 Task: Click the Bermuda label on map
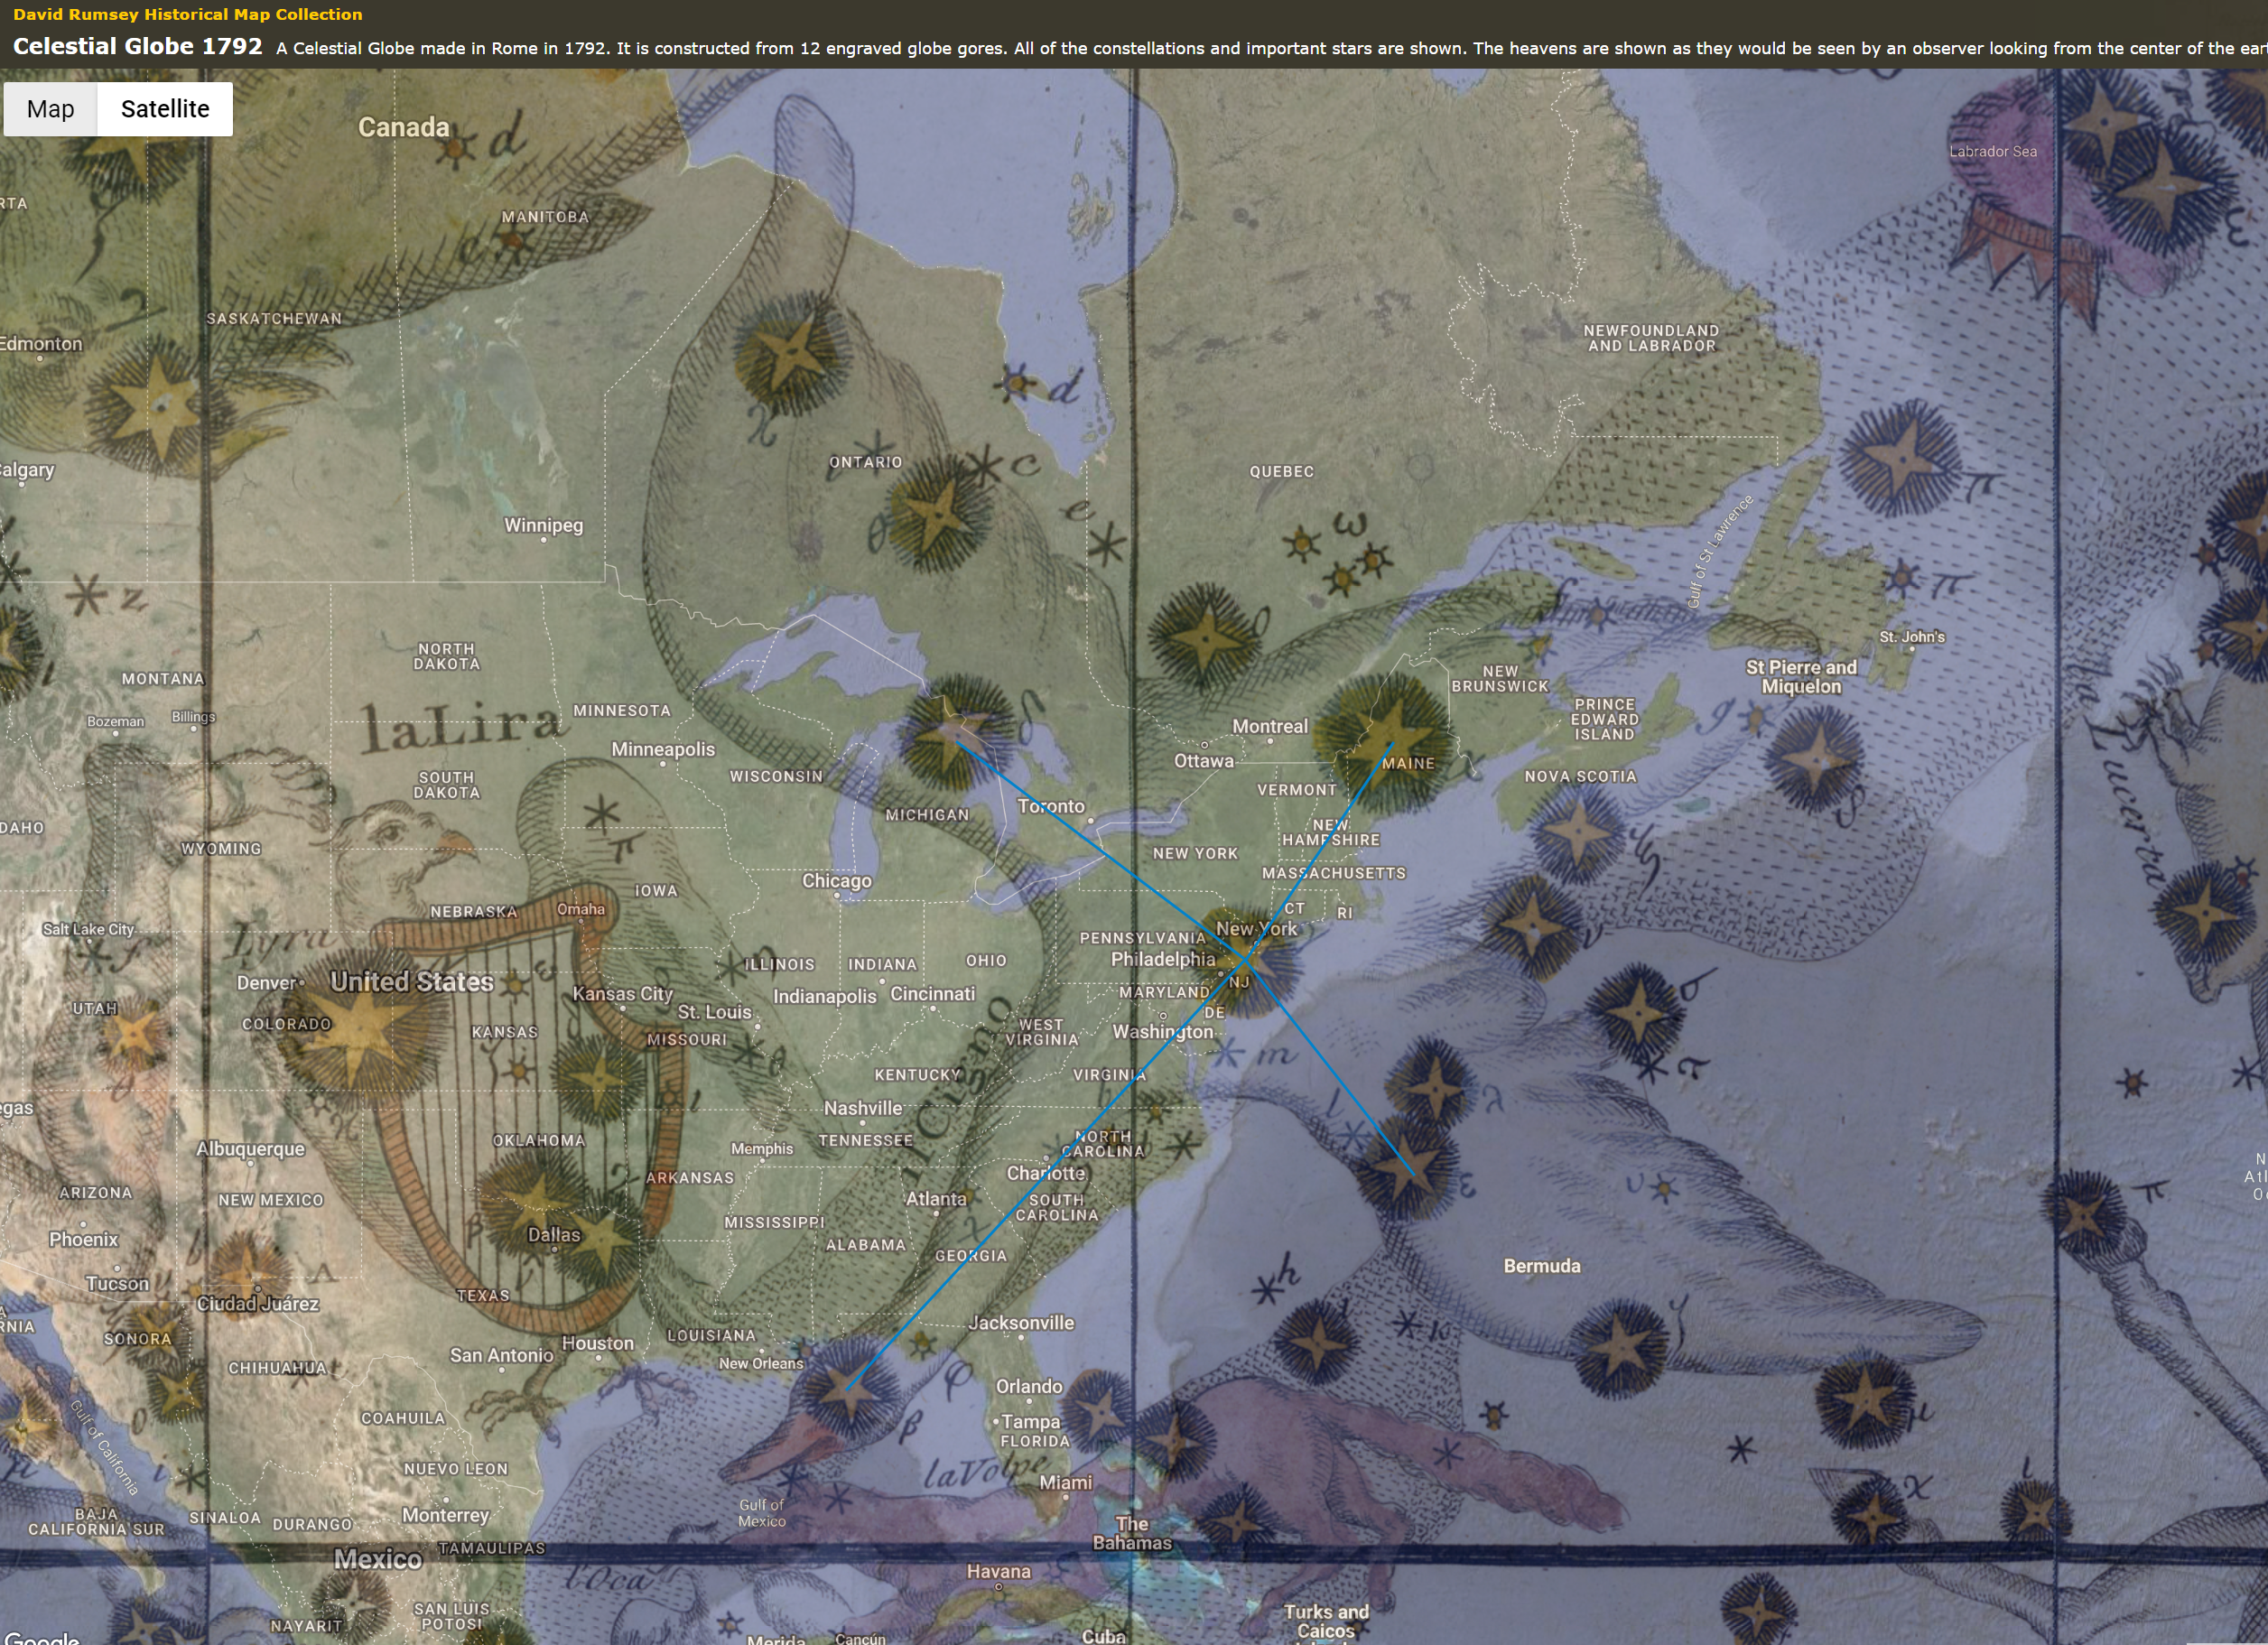[1541, 1266]
